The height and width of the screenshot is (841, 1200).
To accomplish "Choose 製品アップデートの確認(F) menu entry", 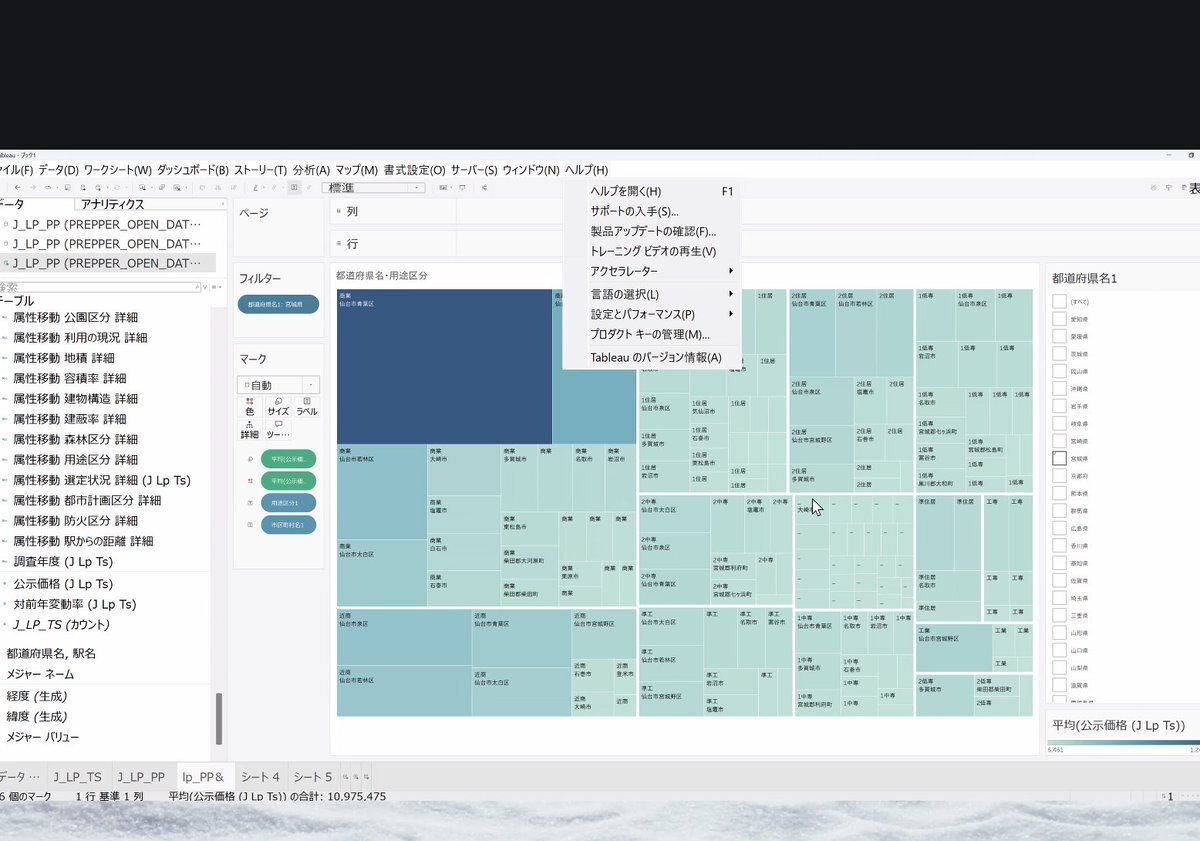I will pyautogui.click(x=651, y=231).
